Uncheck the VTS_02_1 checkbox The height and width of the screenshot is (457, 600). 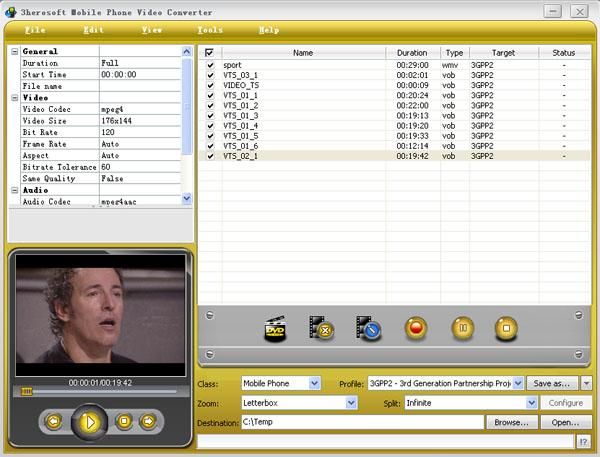coord(210,156)
